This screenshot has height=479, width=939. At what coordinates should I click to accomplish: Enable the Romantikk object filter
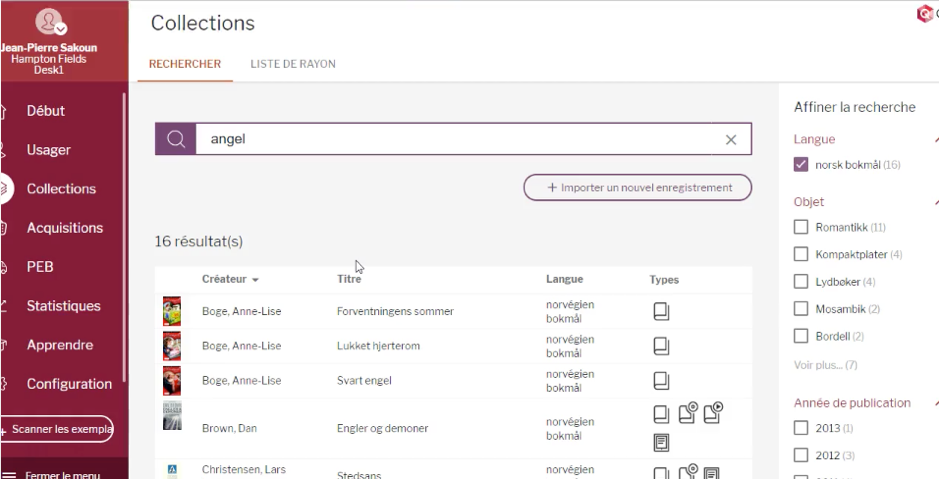801,228
